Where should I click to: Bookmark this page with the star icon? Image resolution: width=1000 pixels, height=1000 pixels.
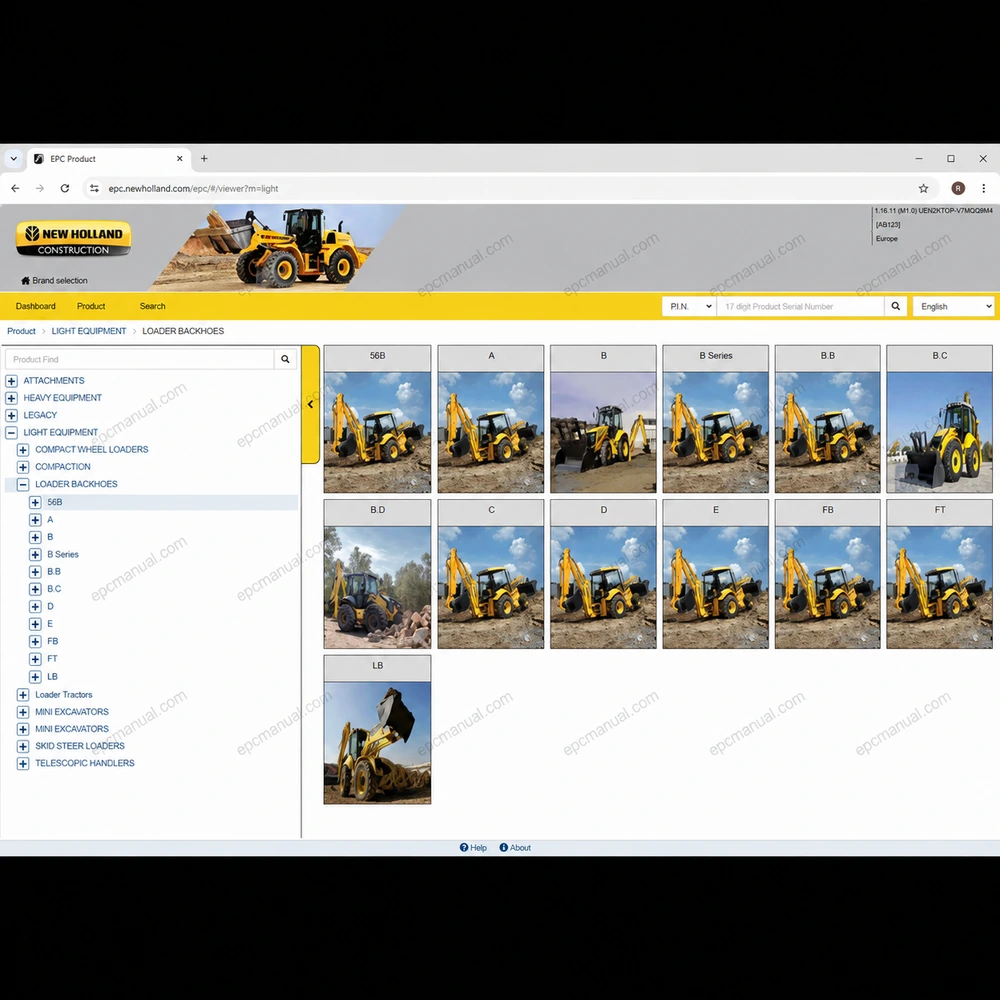tap(923, 188)
